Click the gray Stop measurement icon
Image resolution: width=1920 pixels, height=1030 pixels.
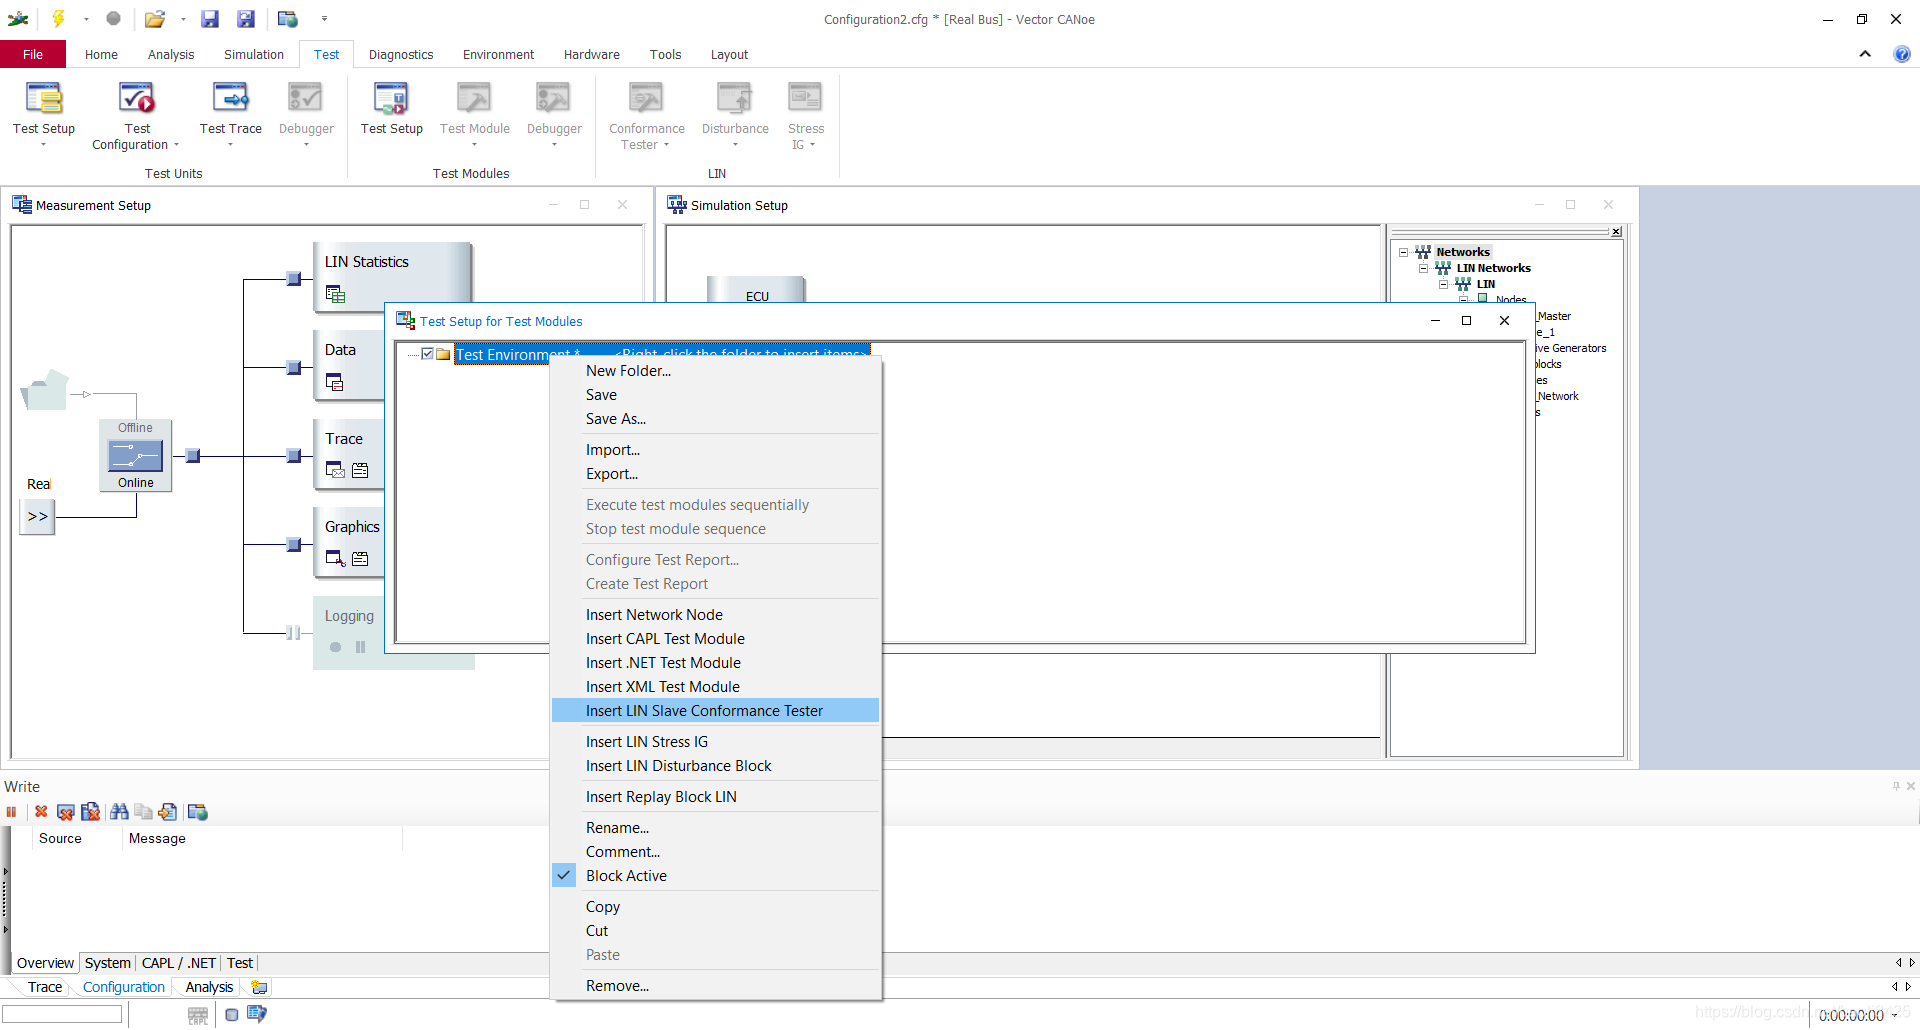point(113,18)
